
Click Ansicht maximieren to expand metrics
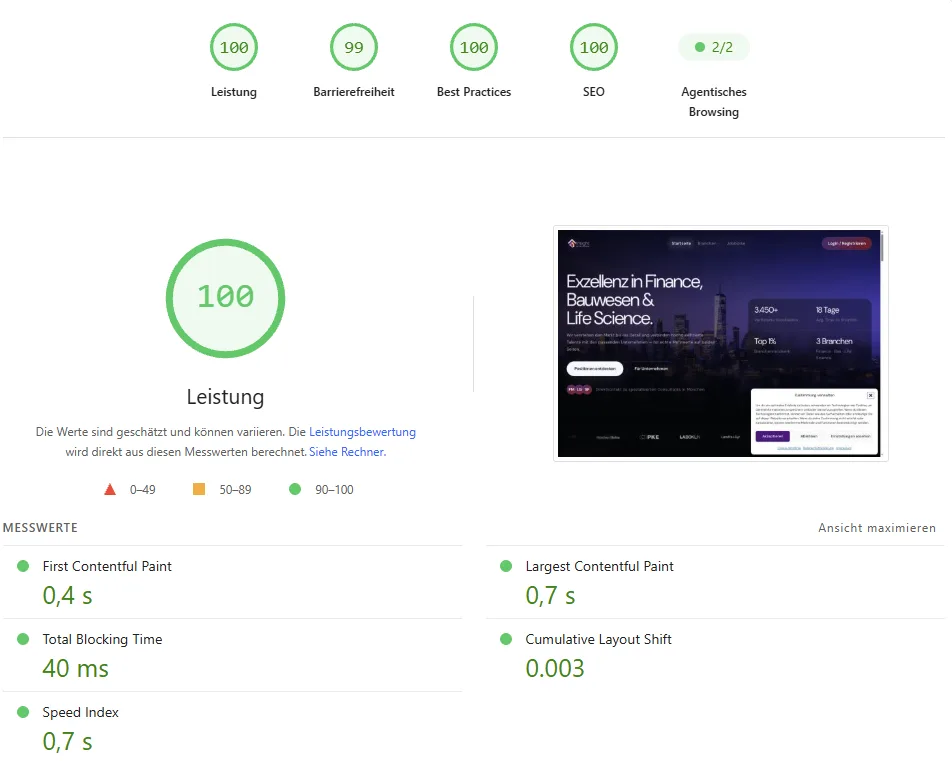click(877, 528)
